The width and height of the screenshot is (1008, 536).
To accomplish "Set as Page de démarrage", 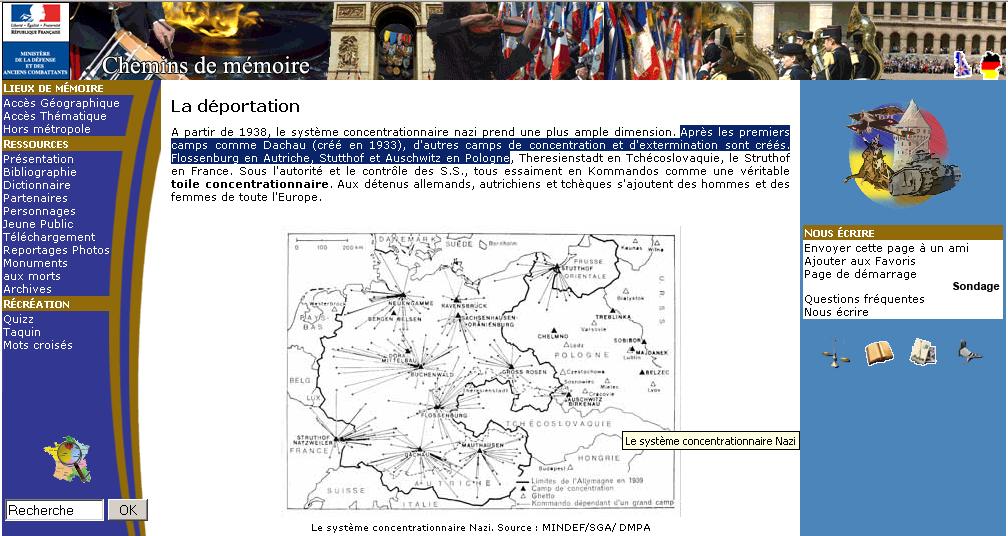I will point(860,274).
